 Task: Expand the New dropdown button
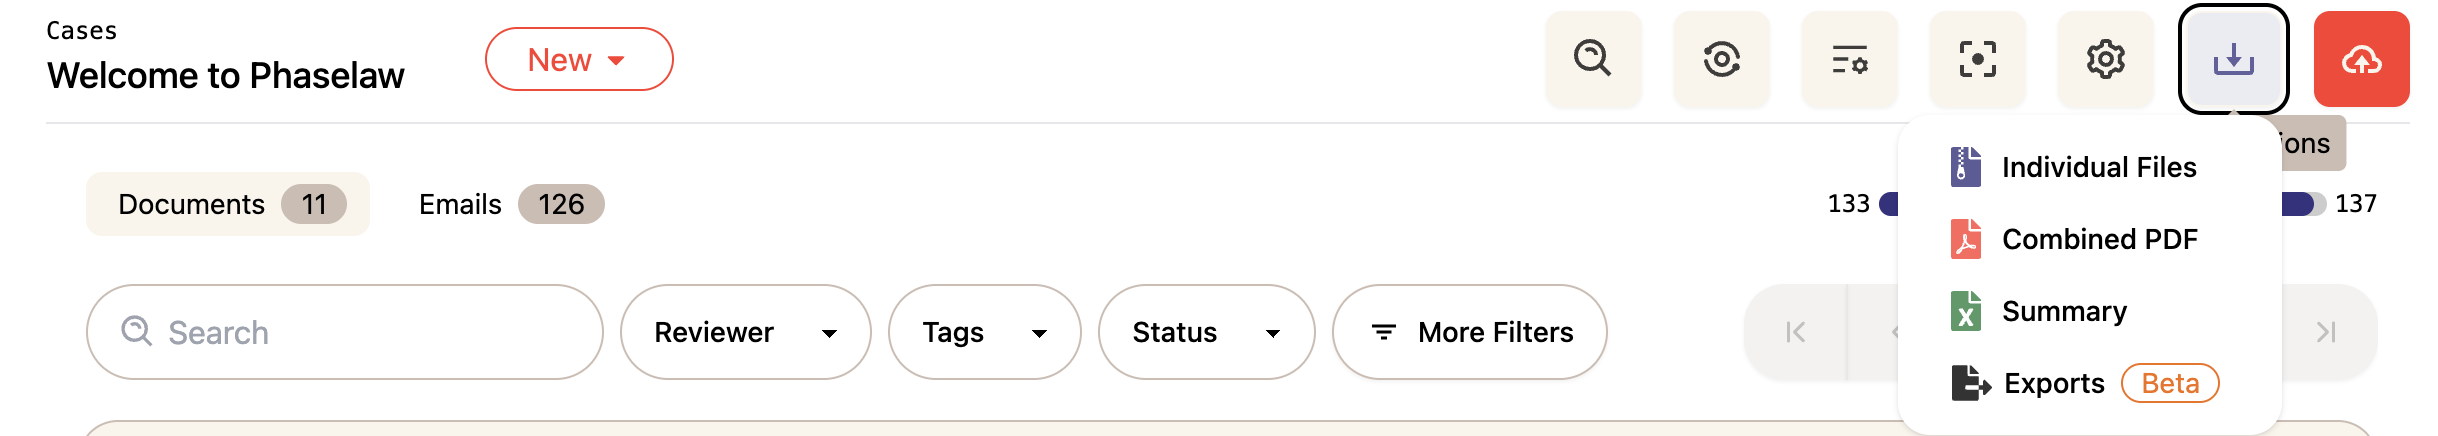click(x=579, y=59)
